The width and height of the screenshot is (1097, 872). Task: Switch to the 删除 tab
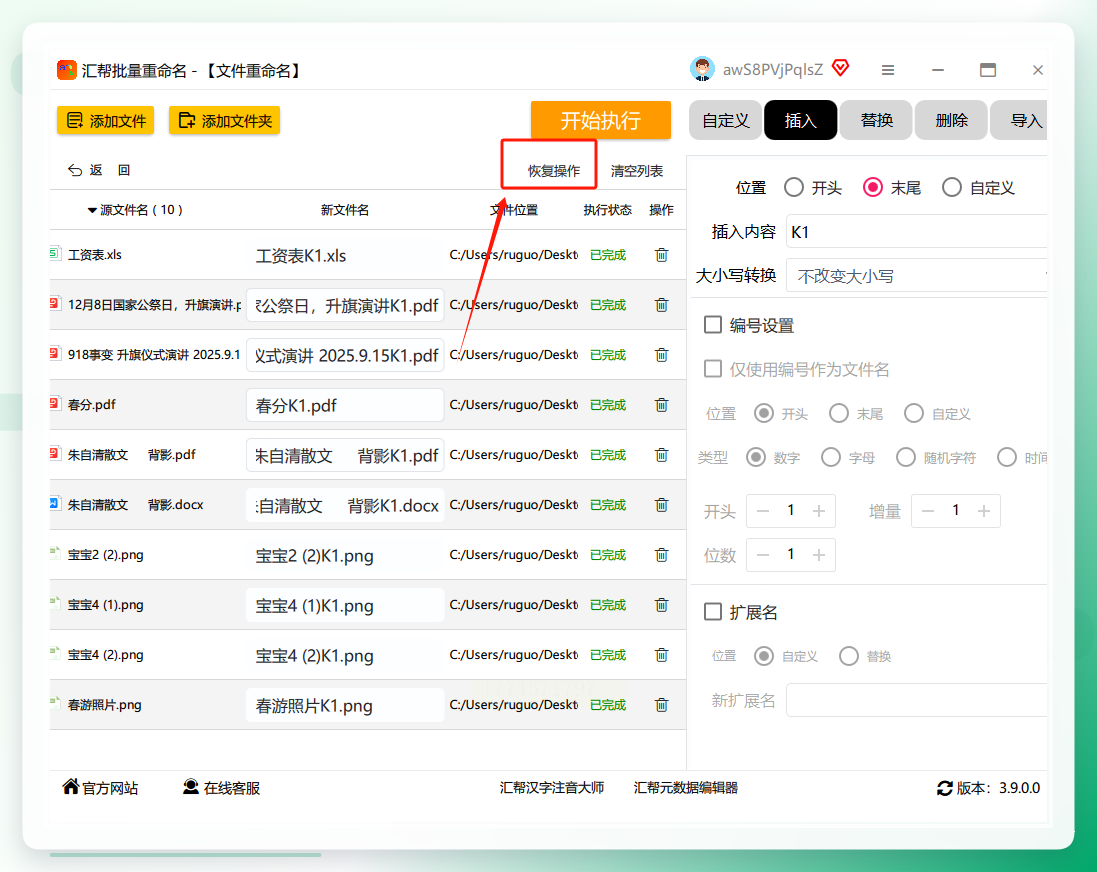(951, 120)
